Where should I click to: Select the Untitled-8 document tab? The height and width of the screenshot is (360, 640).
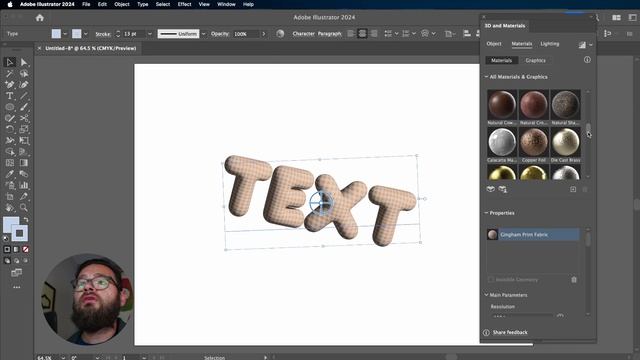click(91, 48)
